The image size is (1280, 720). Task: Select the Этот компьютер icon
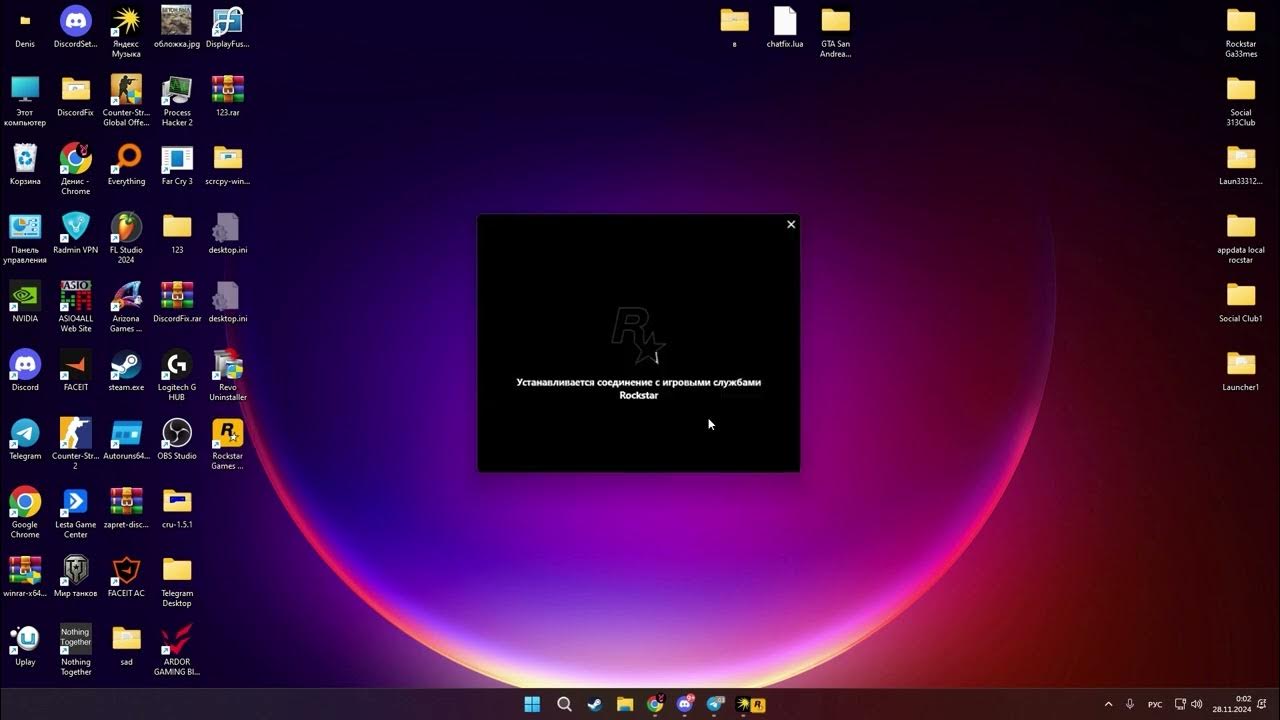pos(25,100)
